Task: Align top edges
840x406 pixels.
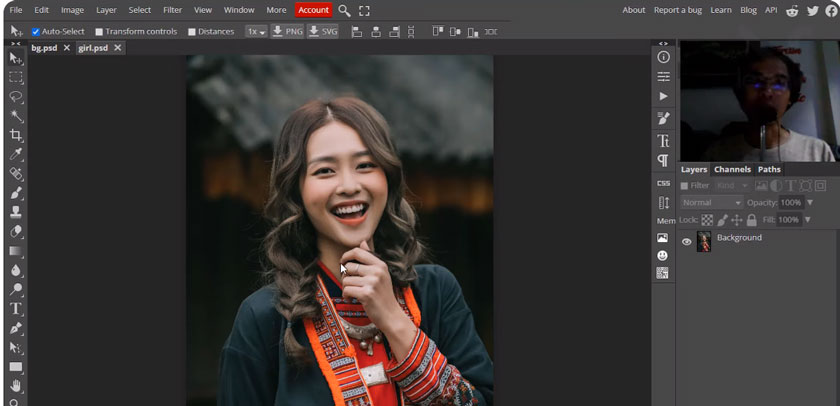Action: 438,32
